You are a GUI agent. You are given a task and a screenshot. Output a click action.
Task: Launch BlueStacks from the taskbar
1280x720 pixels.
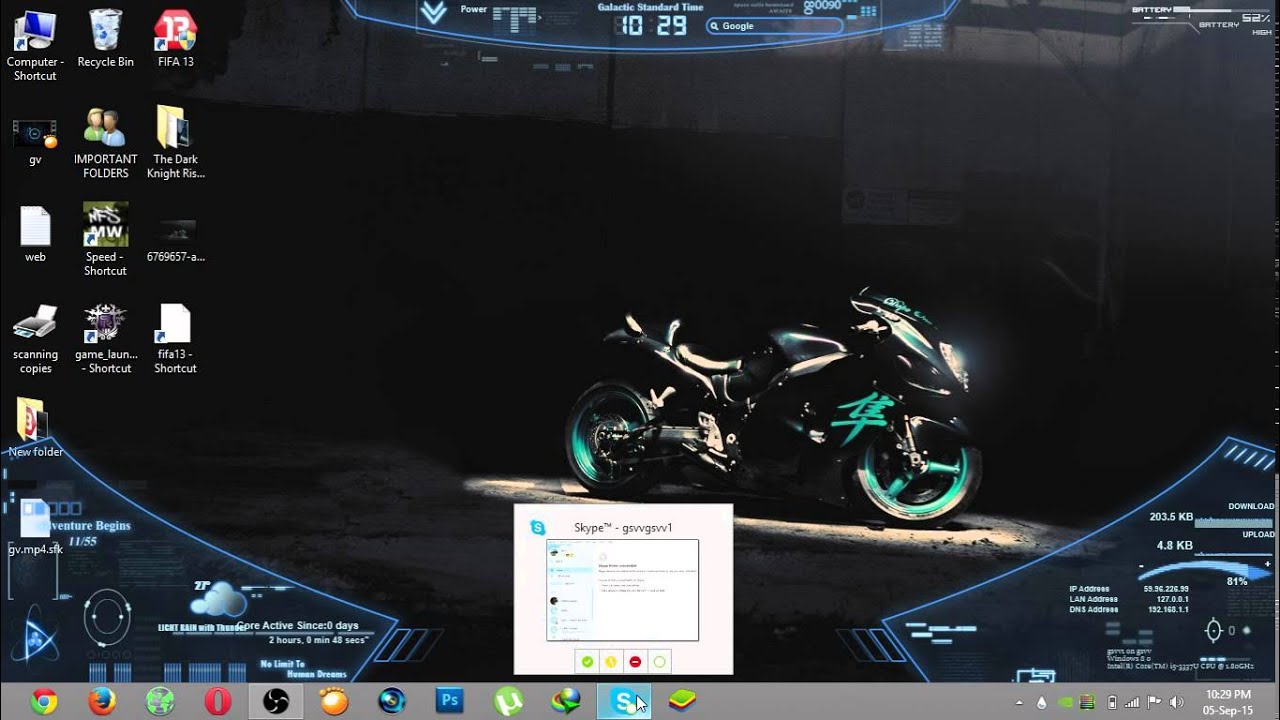click(682, 702)
